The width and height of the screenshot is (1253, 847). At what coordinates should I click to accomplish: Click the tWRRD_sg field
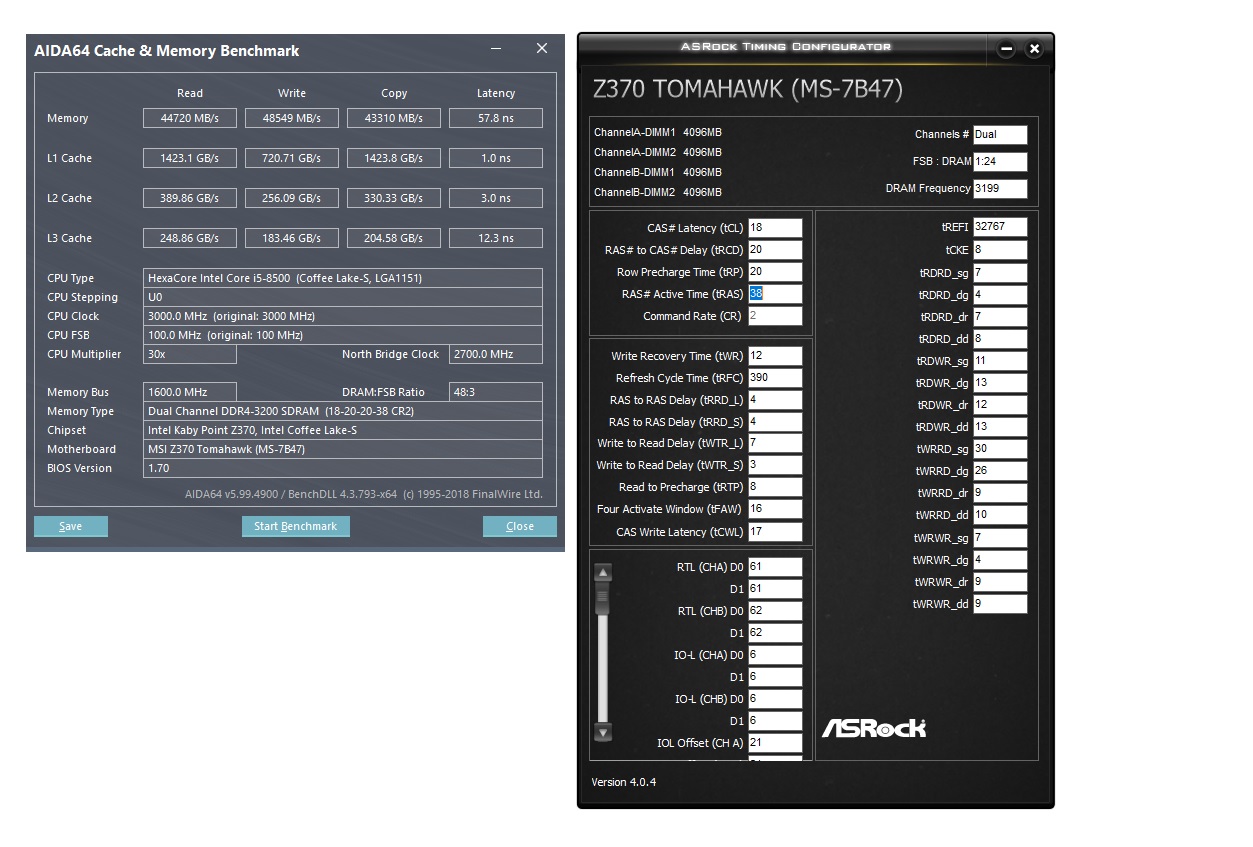[1000, 449]
